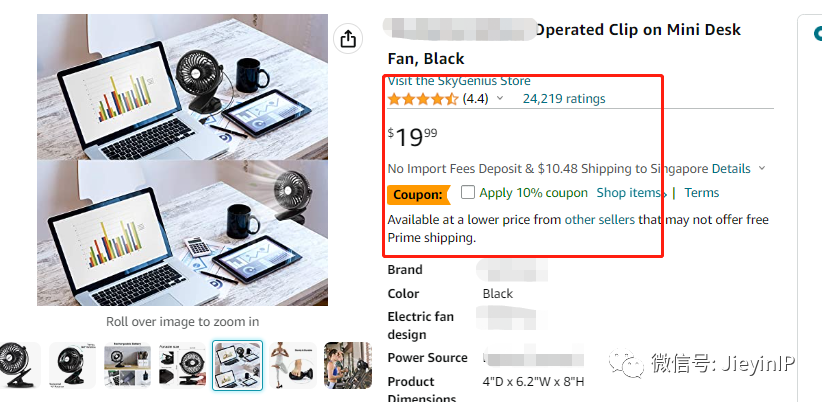This screenshot has height=402, width=822.
Task: Select second clip-fan angle thumbnail
Action: pyautogui.click(x=73, y=366)
